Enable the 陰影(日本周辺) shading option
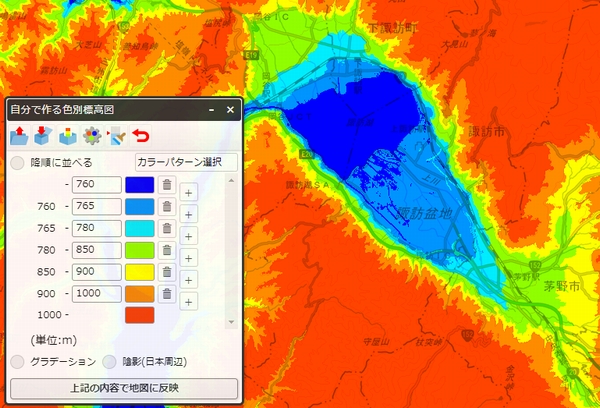The image size is (600, 408). pyautogui.click(x=109, y=361)
